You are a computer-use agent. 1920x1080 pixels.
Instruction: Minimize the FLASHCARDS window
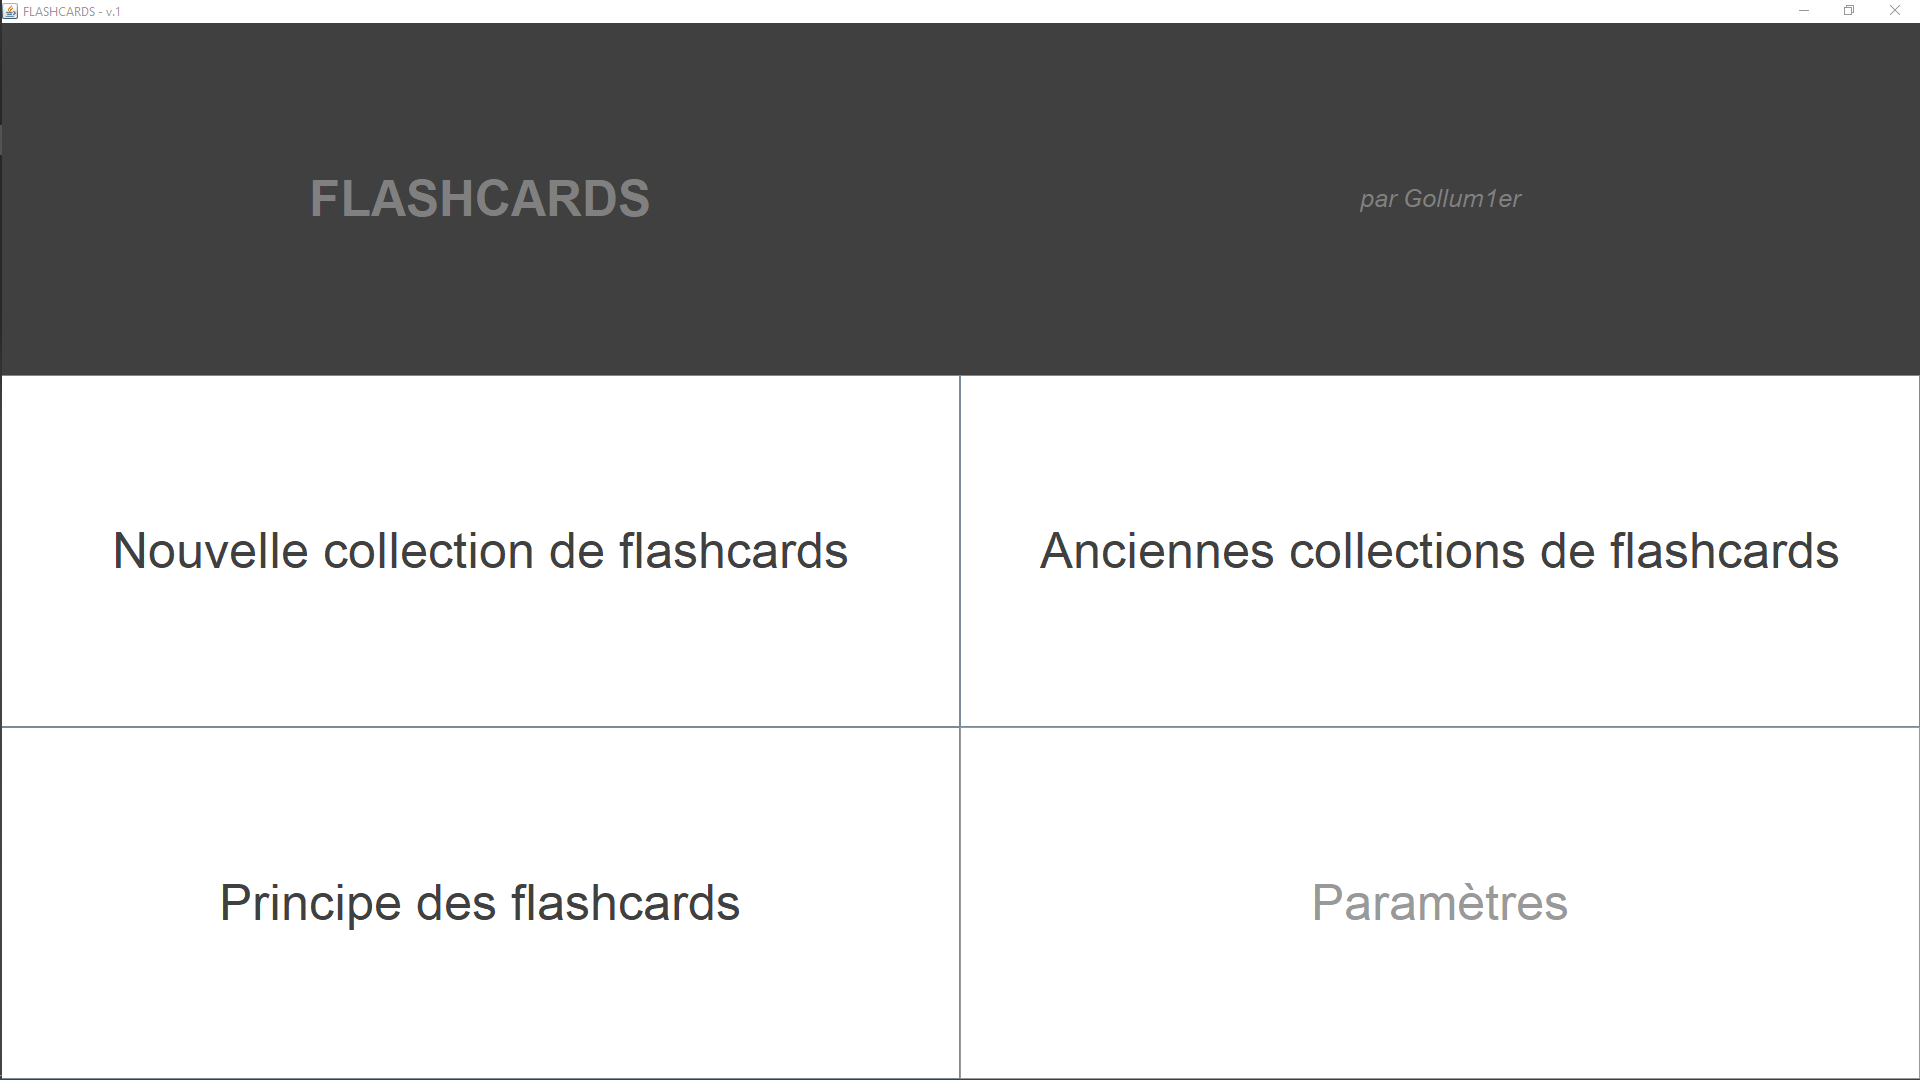click(x=1803, y=11)
